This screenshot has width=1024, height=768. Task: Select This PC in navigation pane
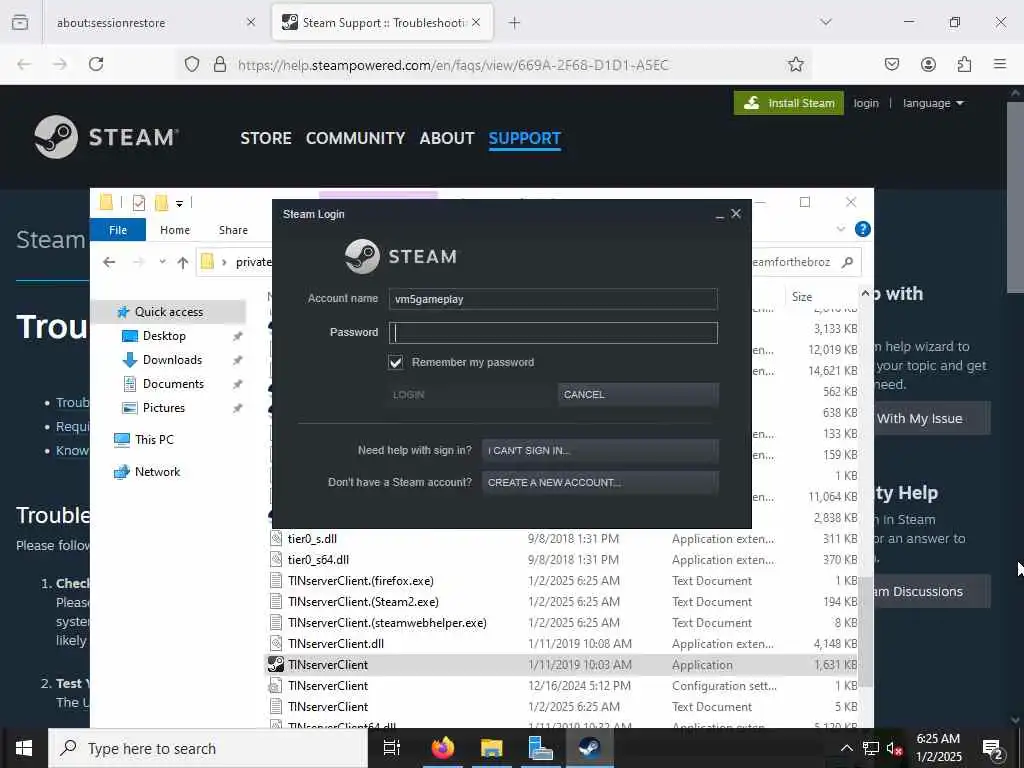(154, 440)
